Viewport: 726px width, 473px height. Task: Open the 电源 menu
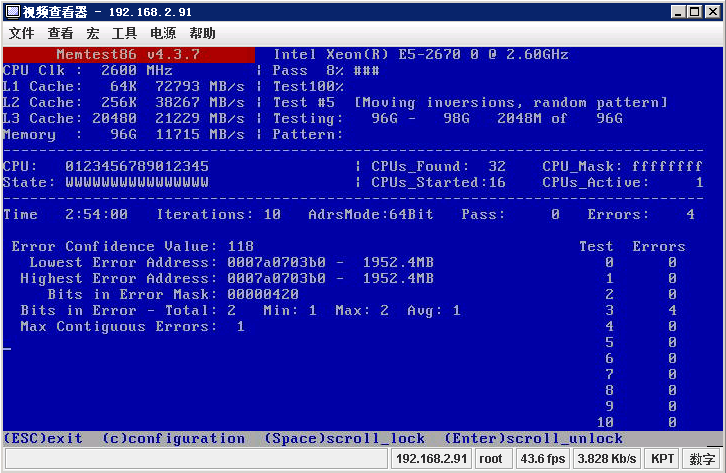tap(163, 33)
